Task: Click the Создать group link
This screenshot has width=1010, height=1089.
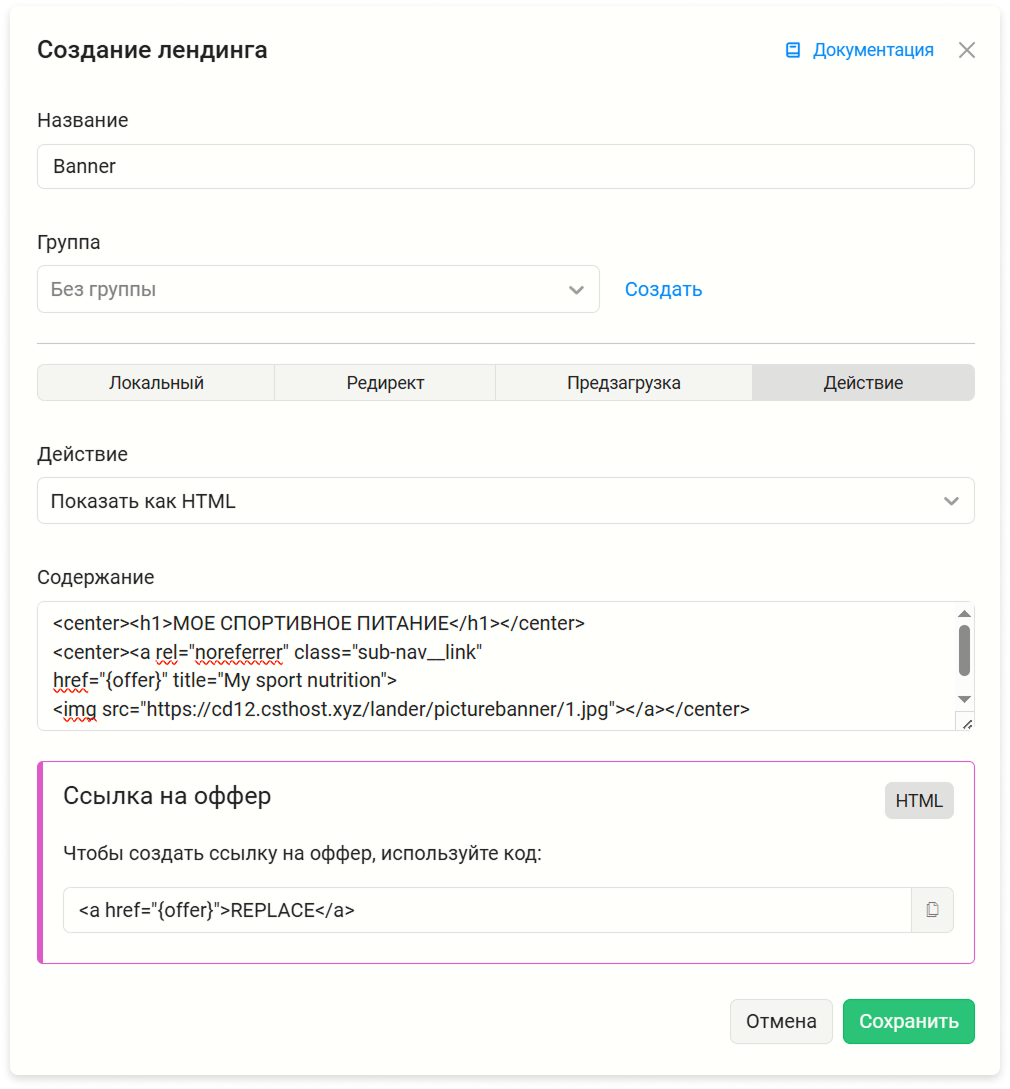Action: pyautogui.click(x=663, y=289)
